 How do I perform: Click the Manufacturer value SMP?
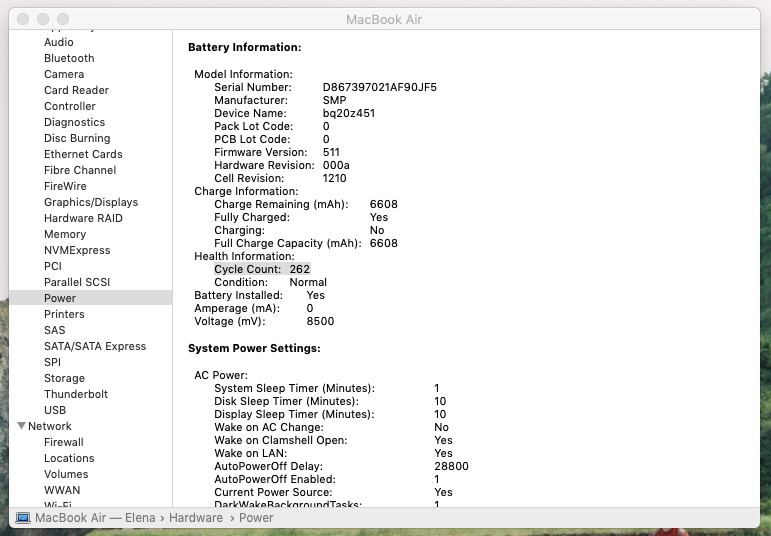point(334,100)
